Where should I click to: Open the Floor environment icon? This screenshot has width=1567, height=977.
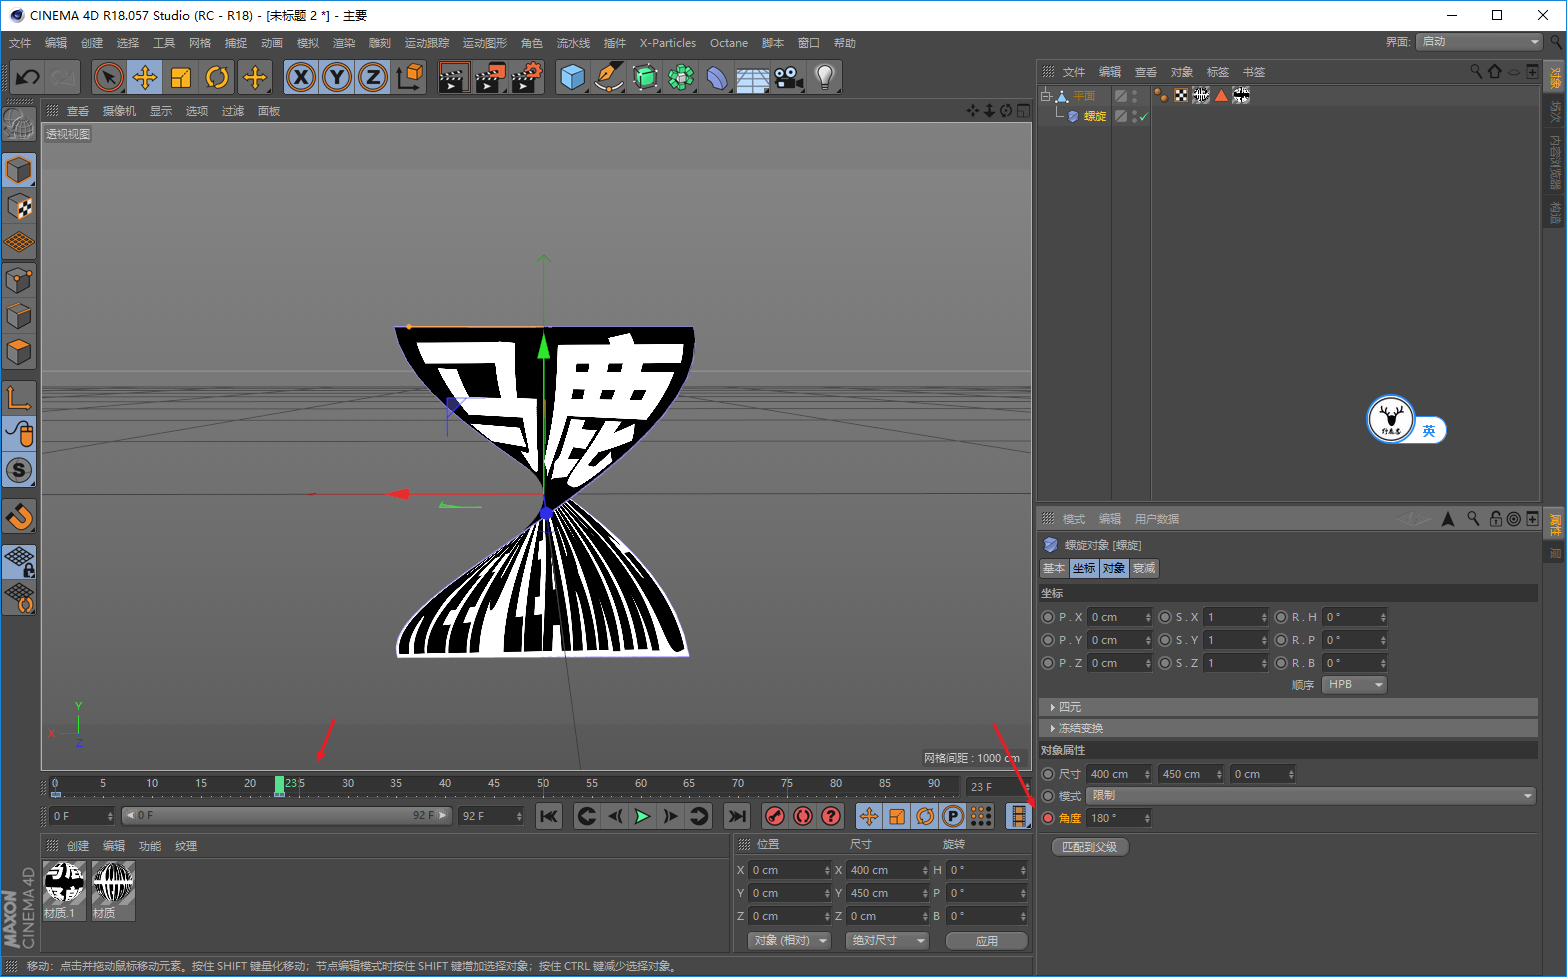[x=753, y=77]
